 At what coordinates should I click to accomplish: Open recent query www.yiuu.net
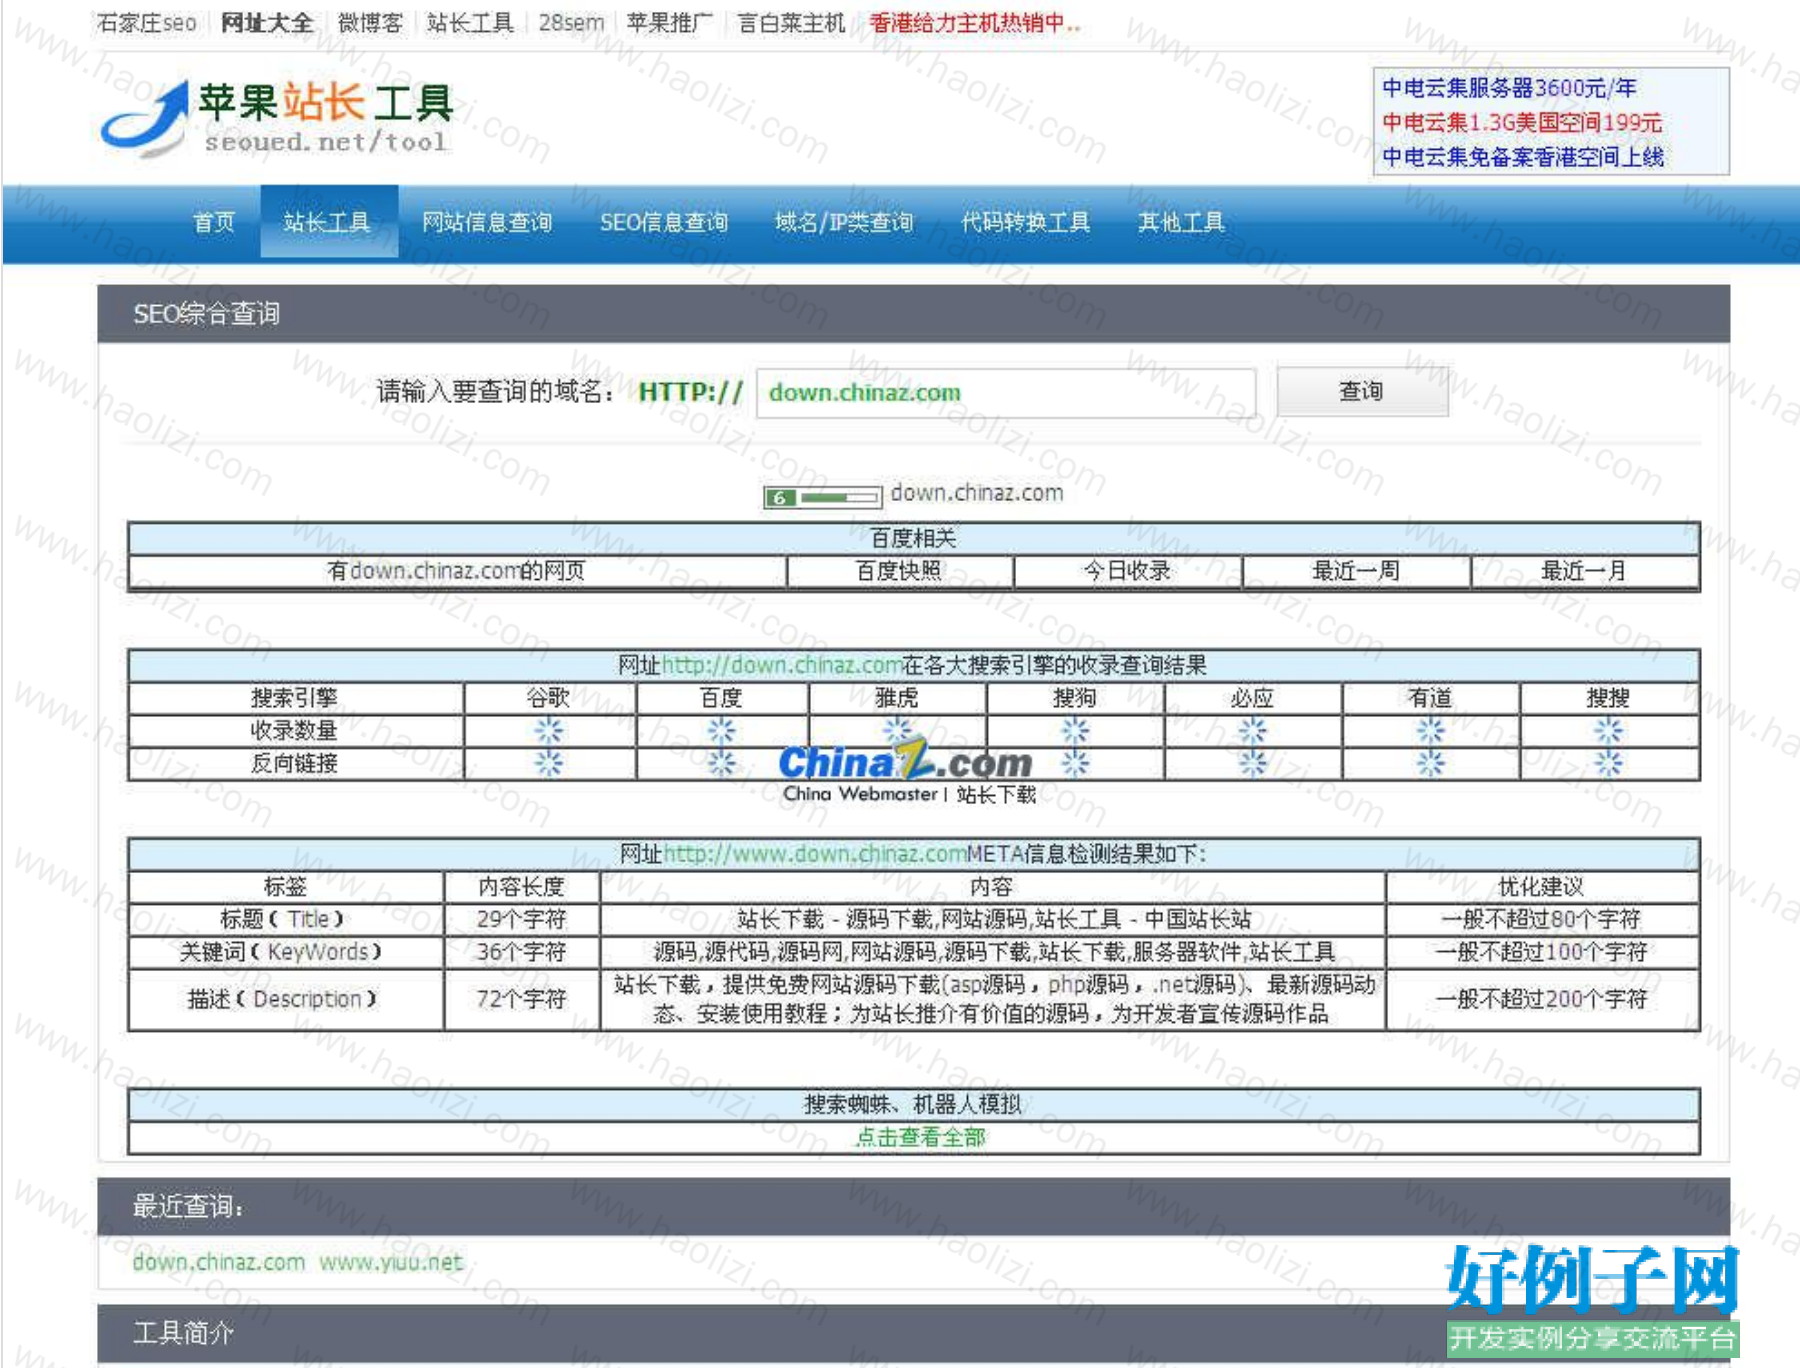tap(391, 1262)
